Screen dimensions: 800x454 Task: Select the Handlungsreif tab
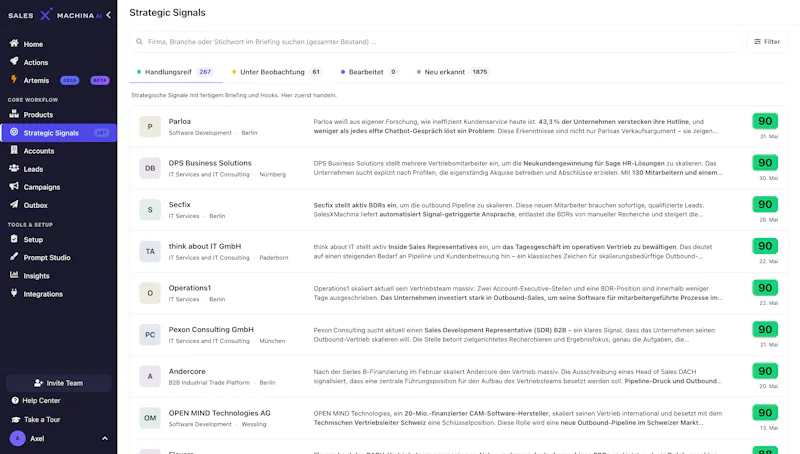click(x=176, y=72)
